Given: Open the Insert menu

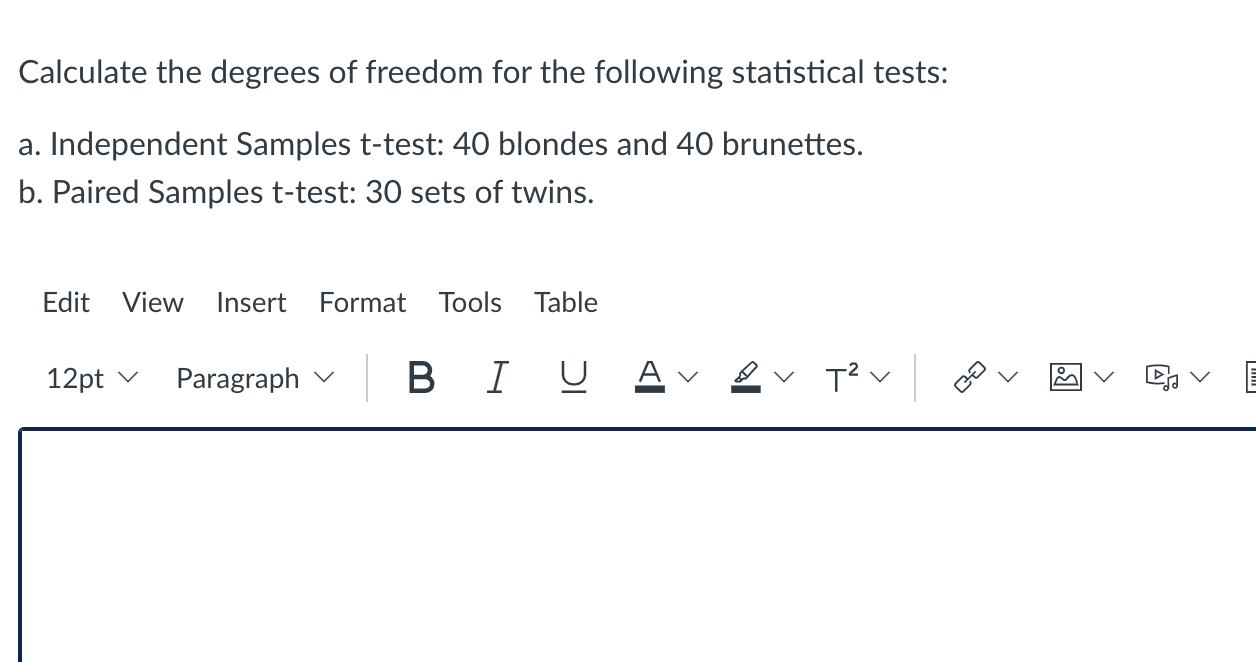Looking at the screenshot, I should pyautogui.click(x=251, y=302).
